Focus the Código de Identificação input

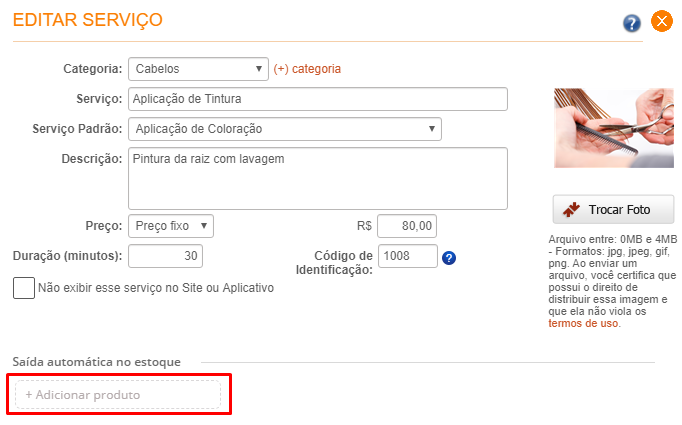point(408,256)
